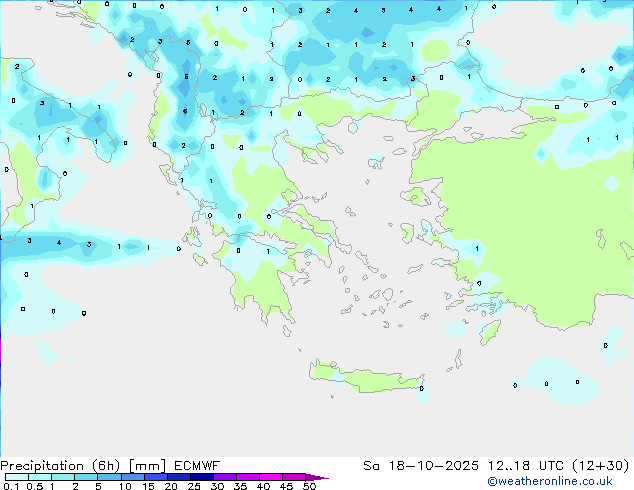Click the 20–25 mm legend color swatch
634x490 pixels.
(x=178, y=477)
